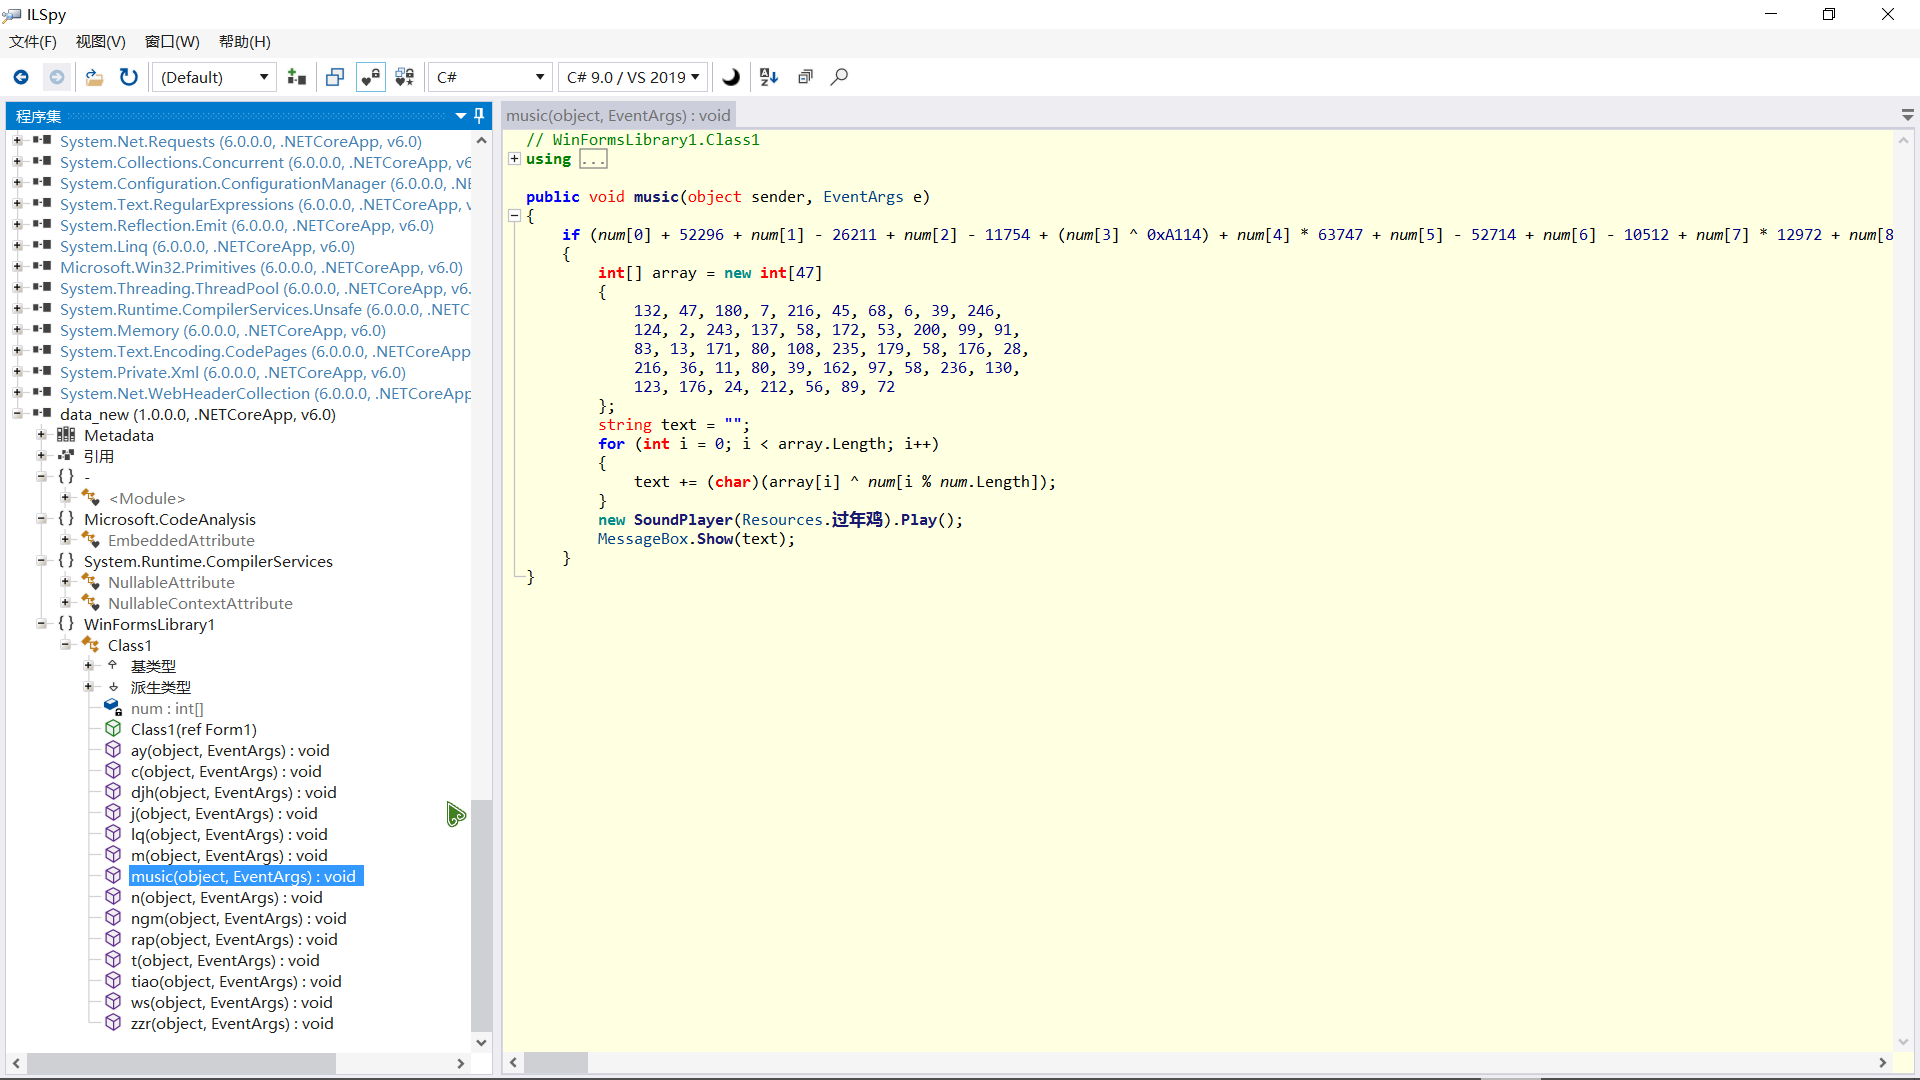
Task: Reload assemblies with the refresh icon
Action: click(129, 77)
